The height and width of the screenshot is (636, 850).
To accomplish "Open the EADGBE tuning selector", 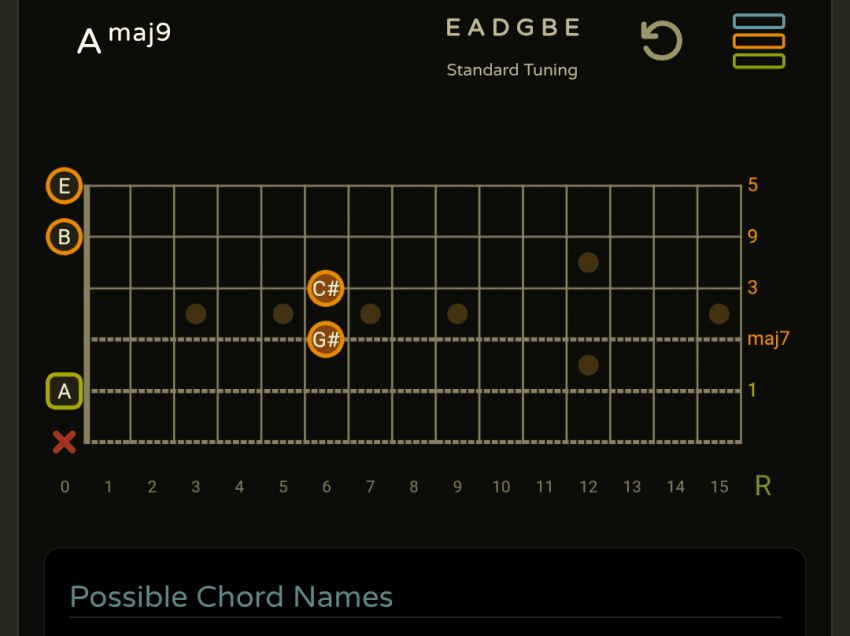I will [512, 28].
